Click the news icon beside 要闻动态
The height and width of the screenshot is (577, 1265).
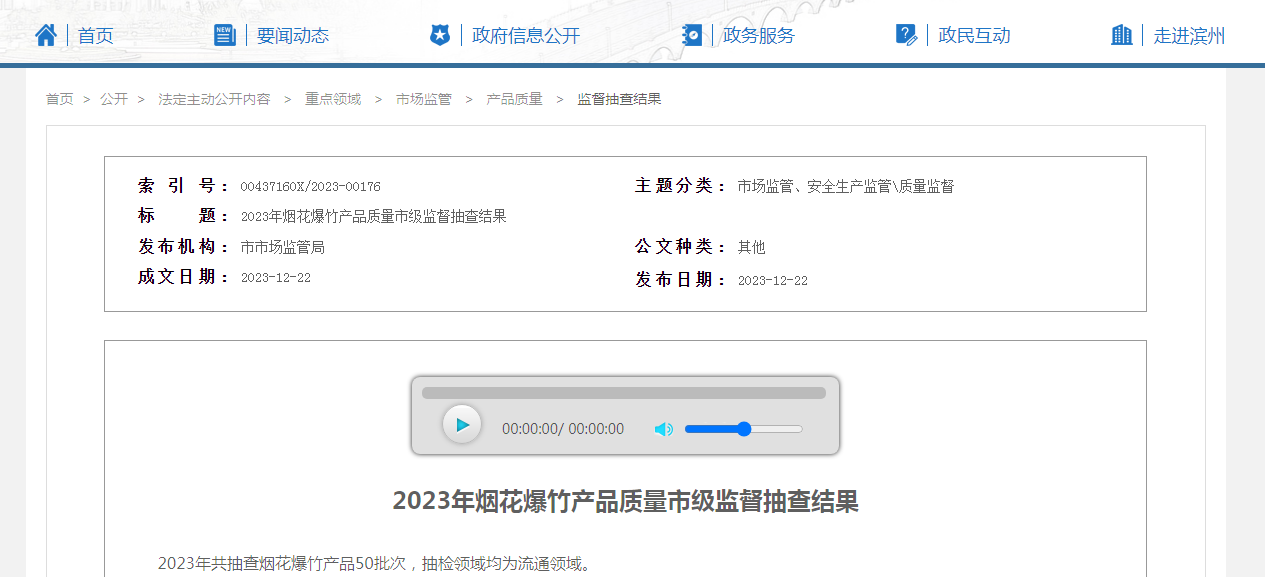pos(225,35)
